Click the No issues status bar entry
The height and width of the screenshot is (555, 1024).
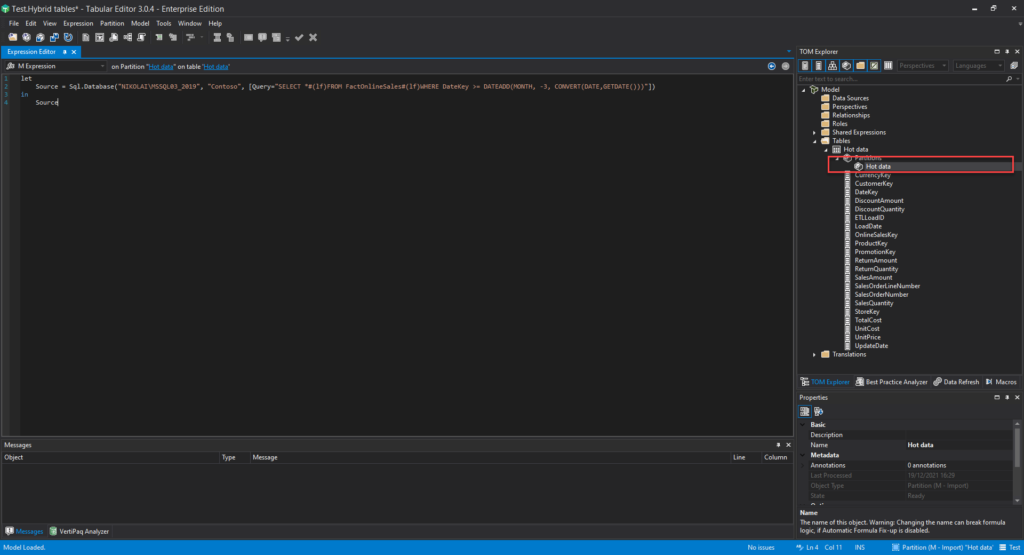761,548
